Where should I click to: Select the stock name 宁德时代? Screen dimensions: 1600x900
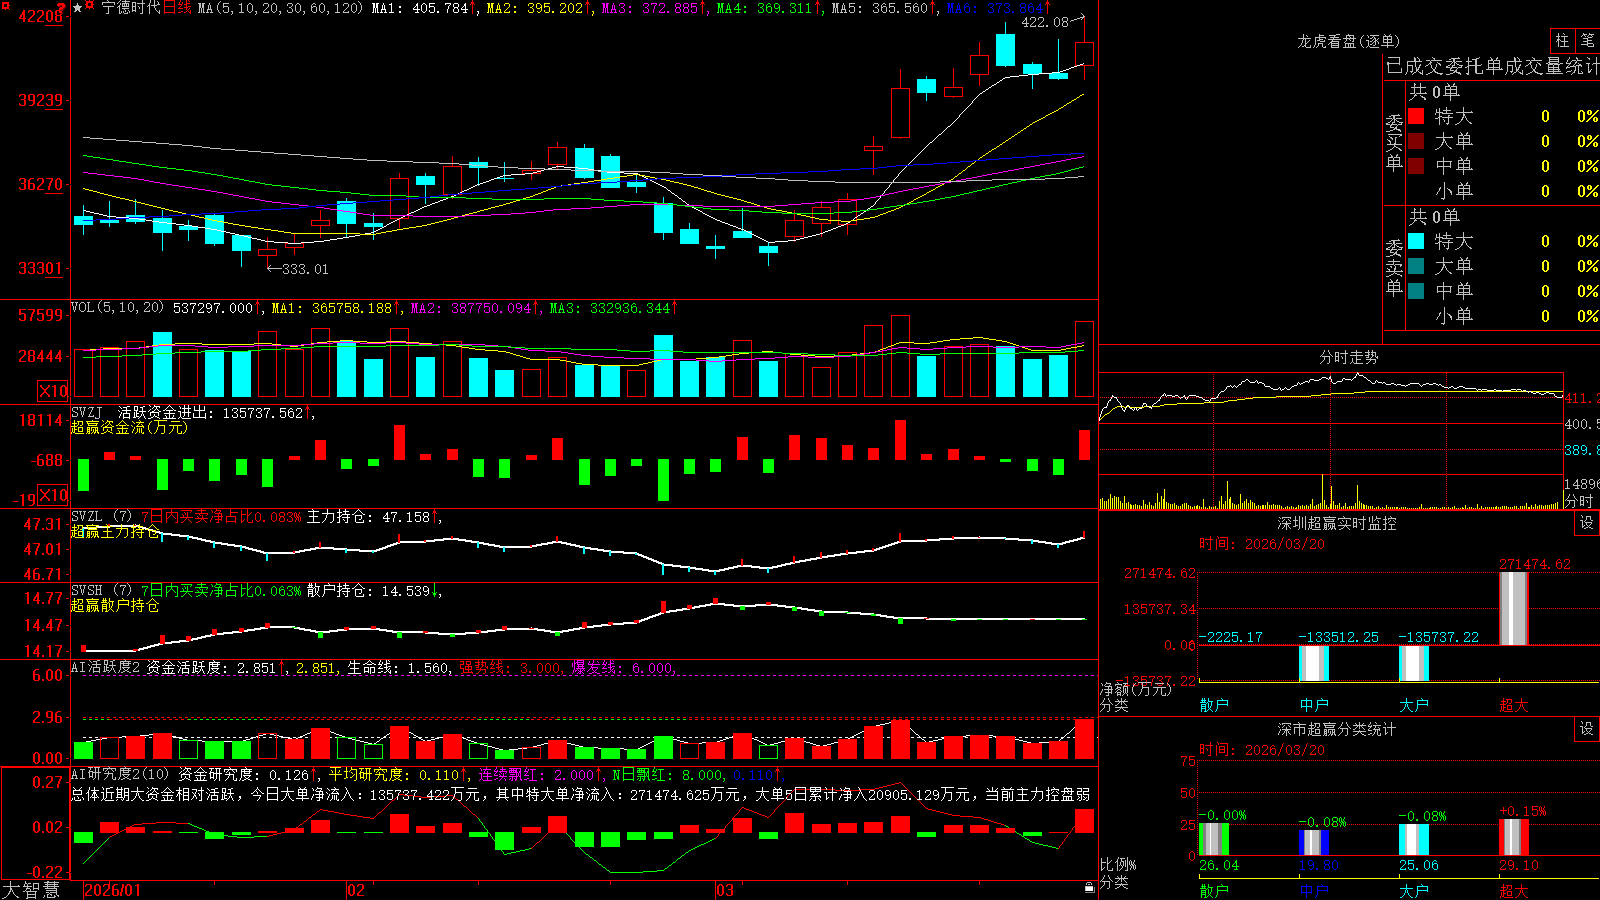click(x=131, y=8)
